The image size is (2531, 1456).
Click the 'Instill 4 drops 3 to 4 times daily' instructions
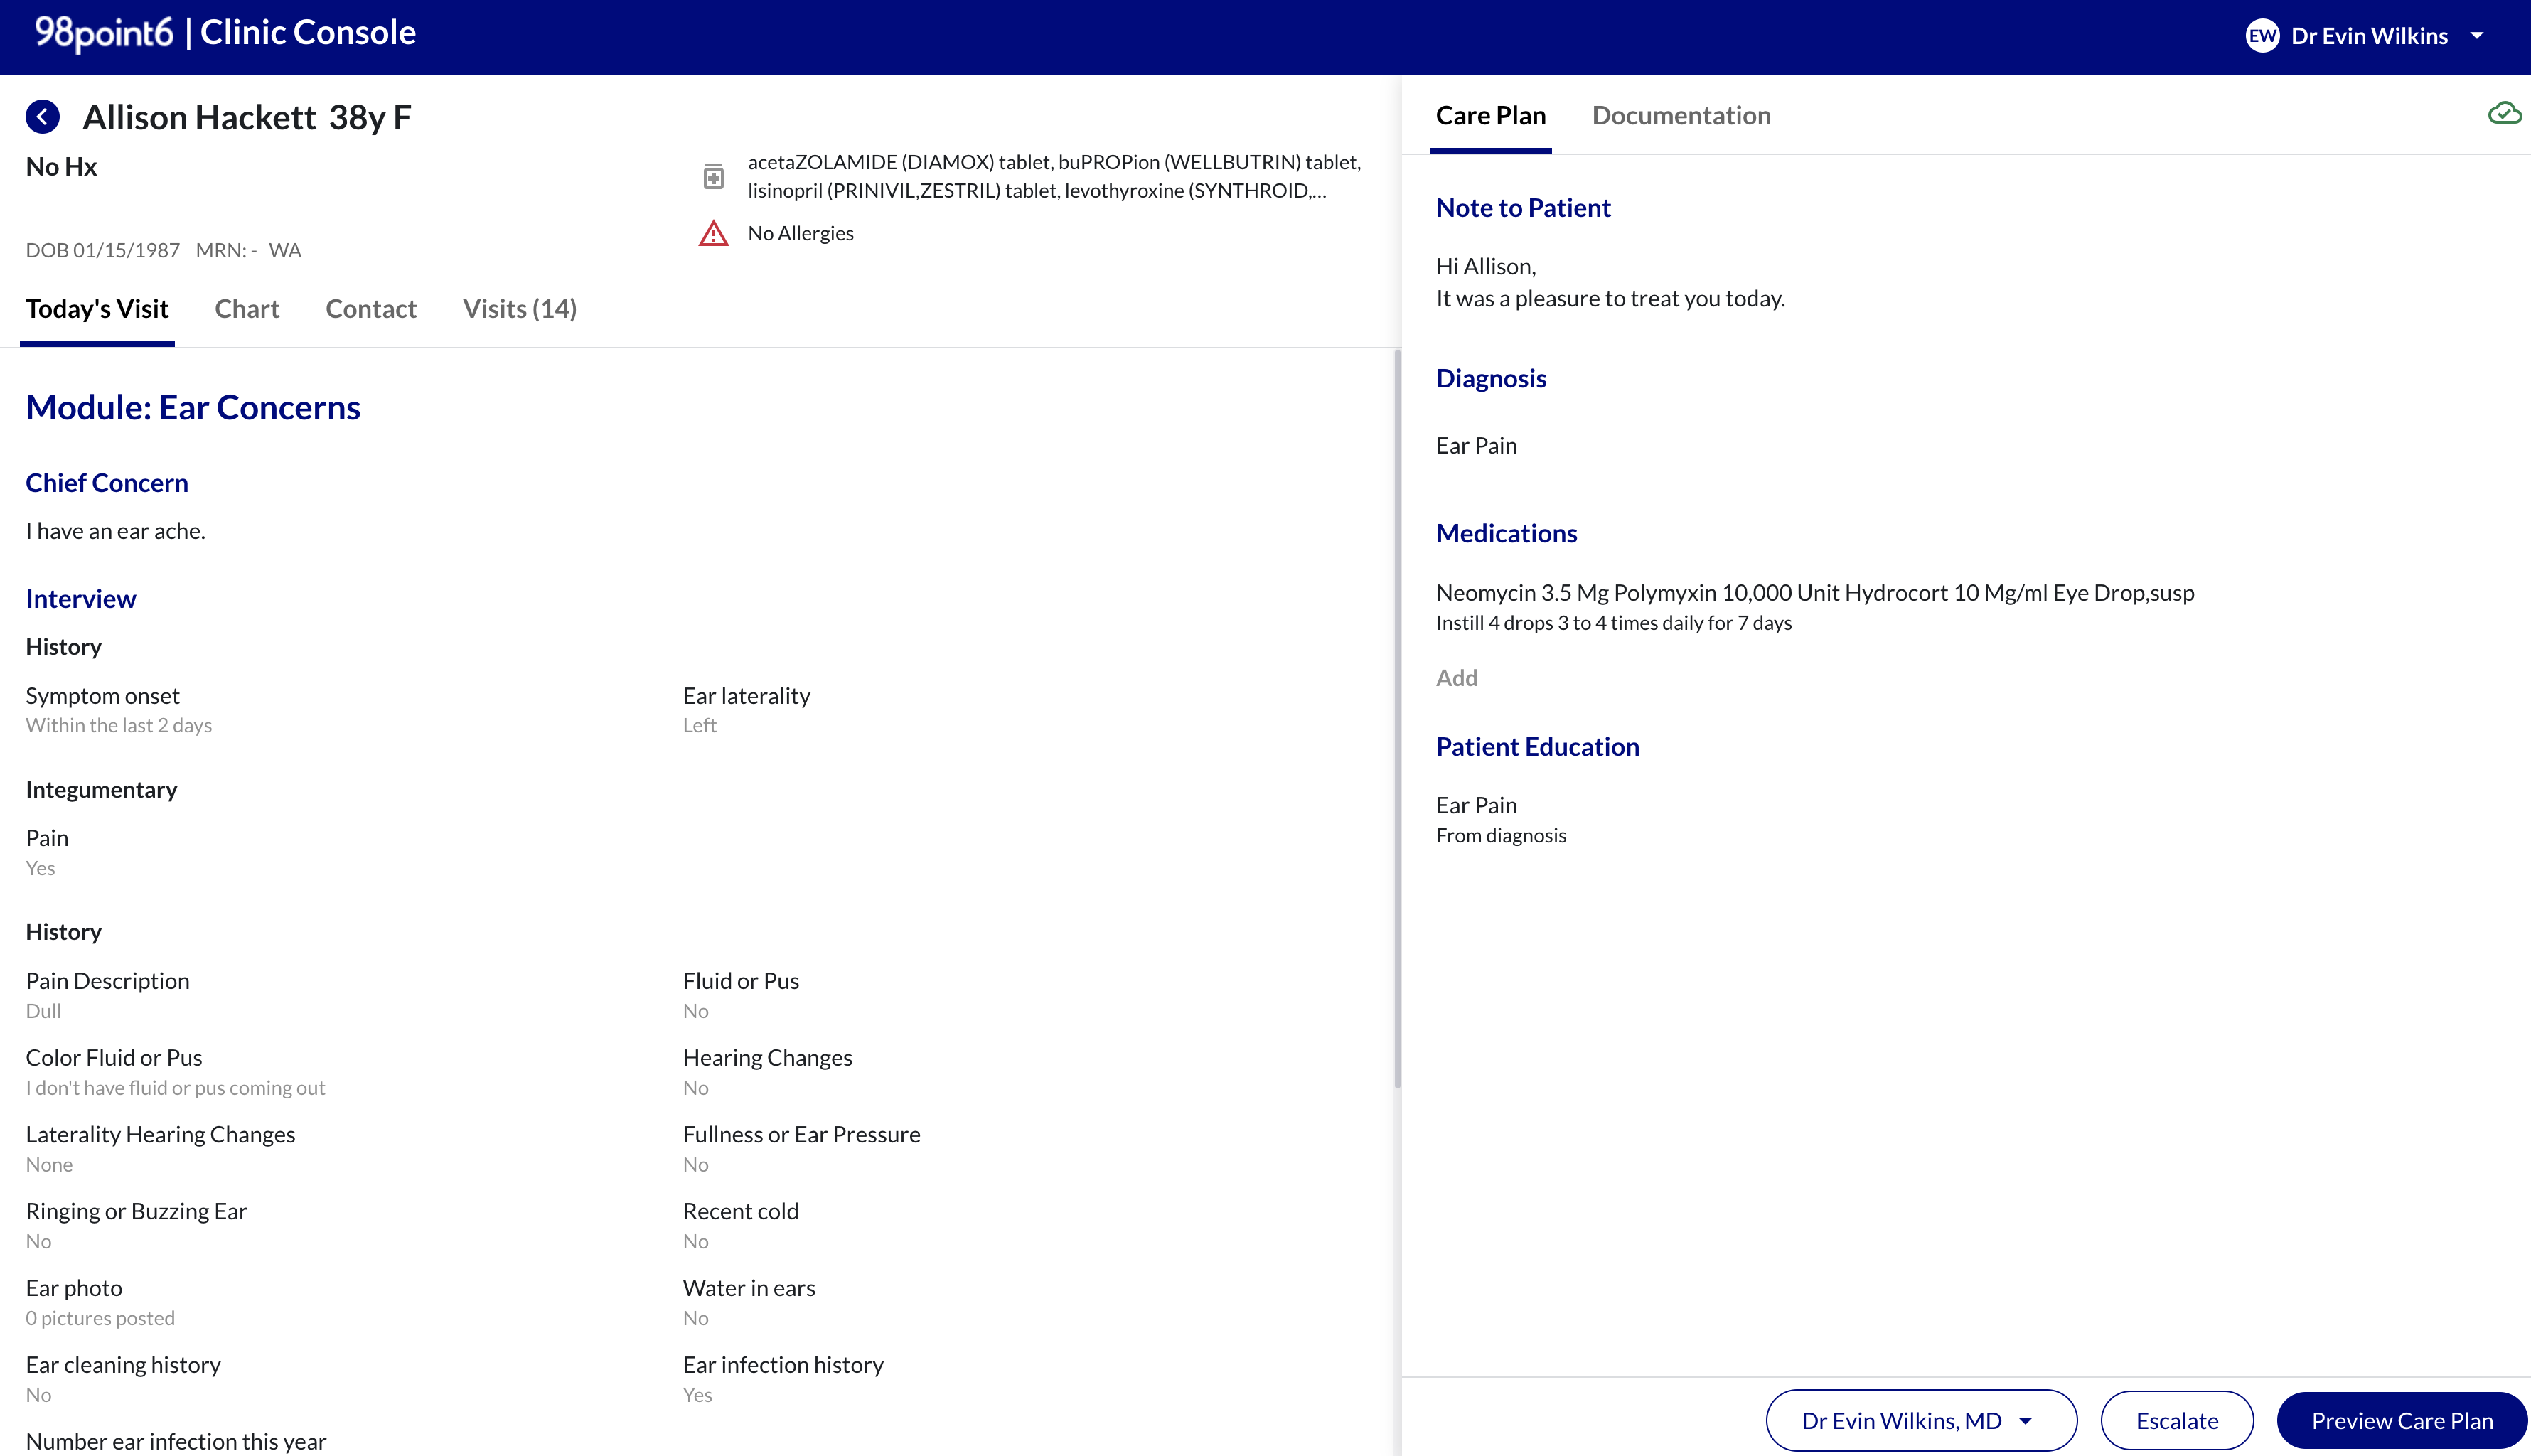tap(1613, 623)
